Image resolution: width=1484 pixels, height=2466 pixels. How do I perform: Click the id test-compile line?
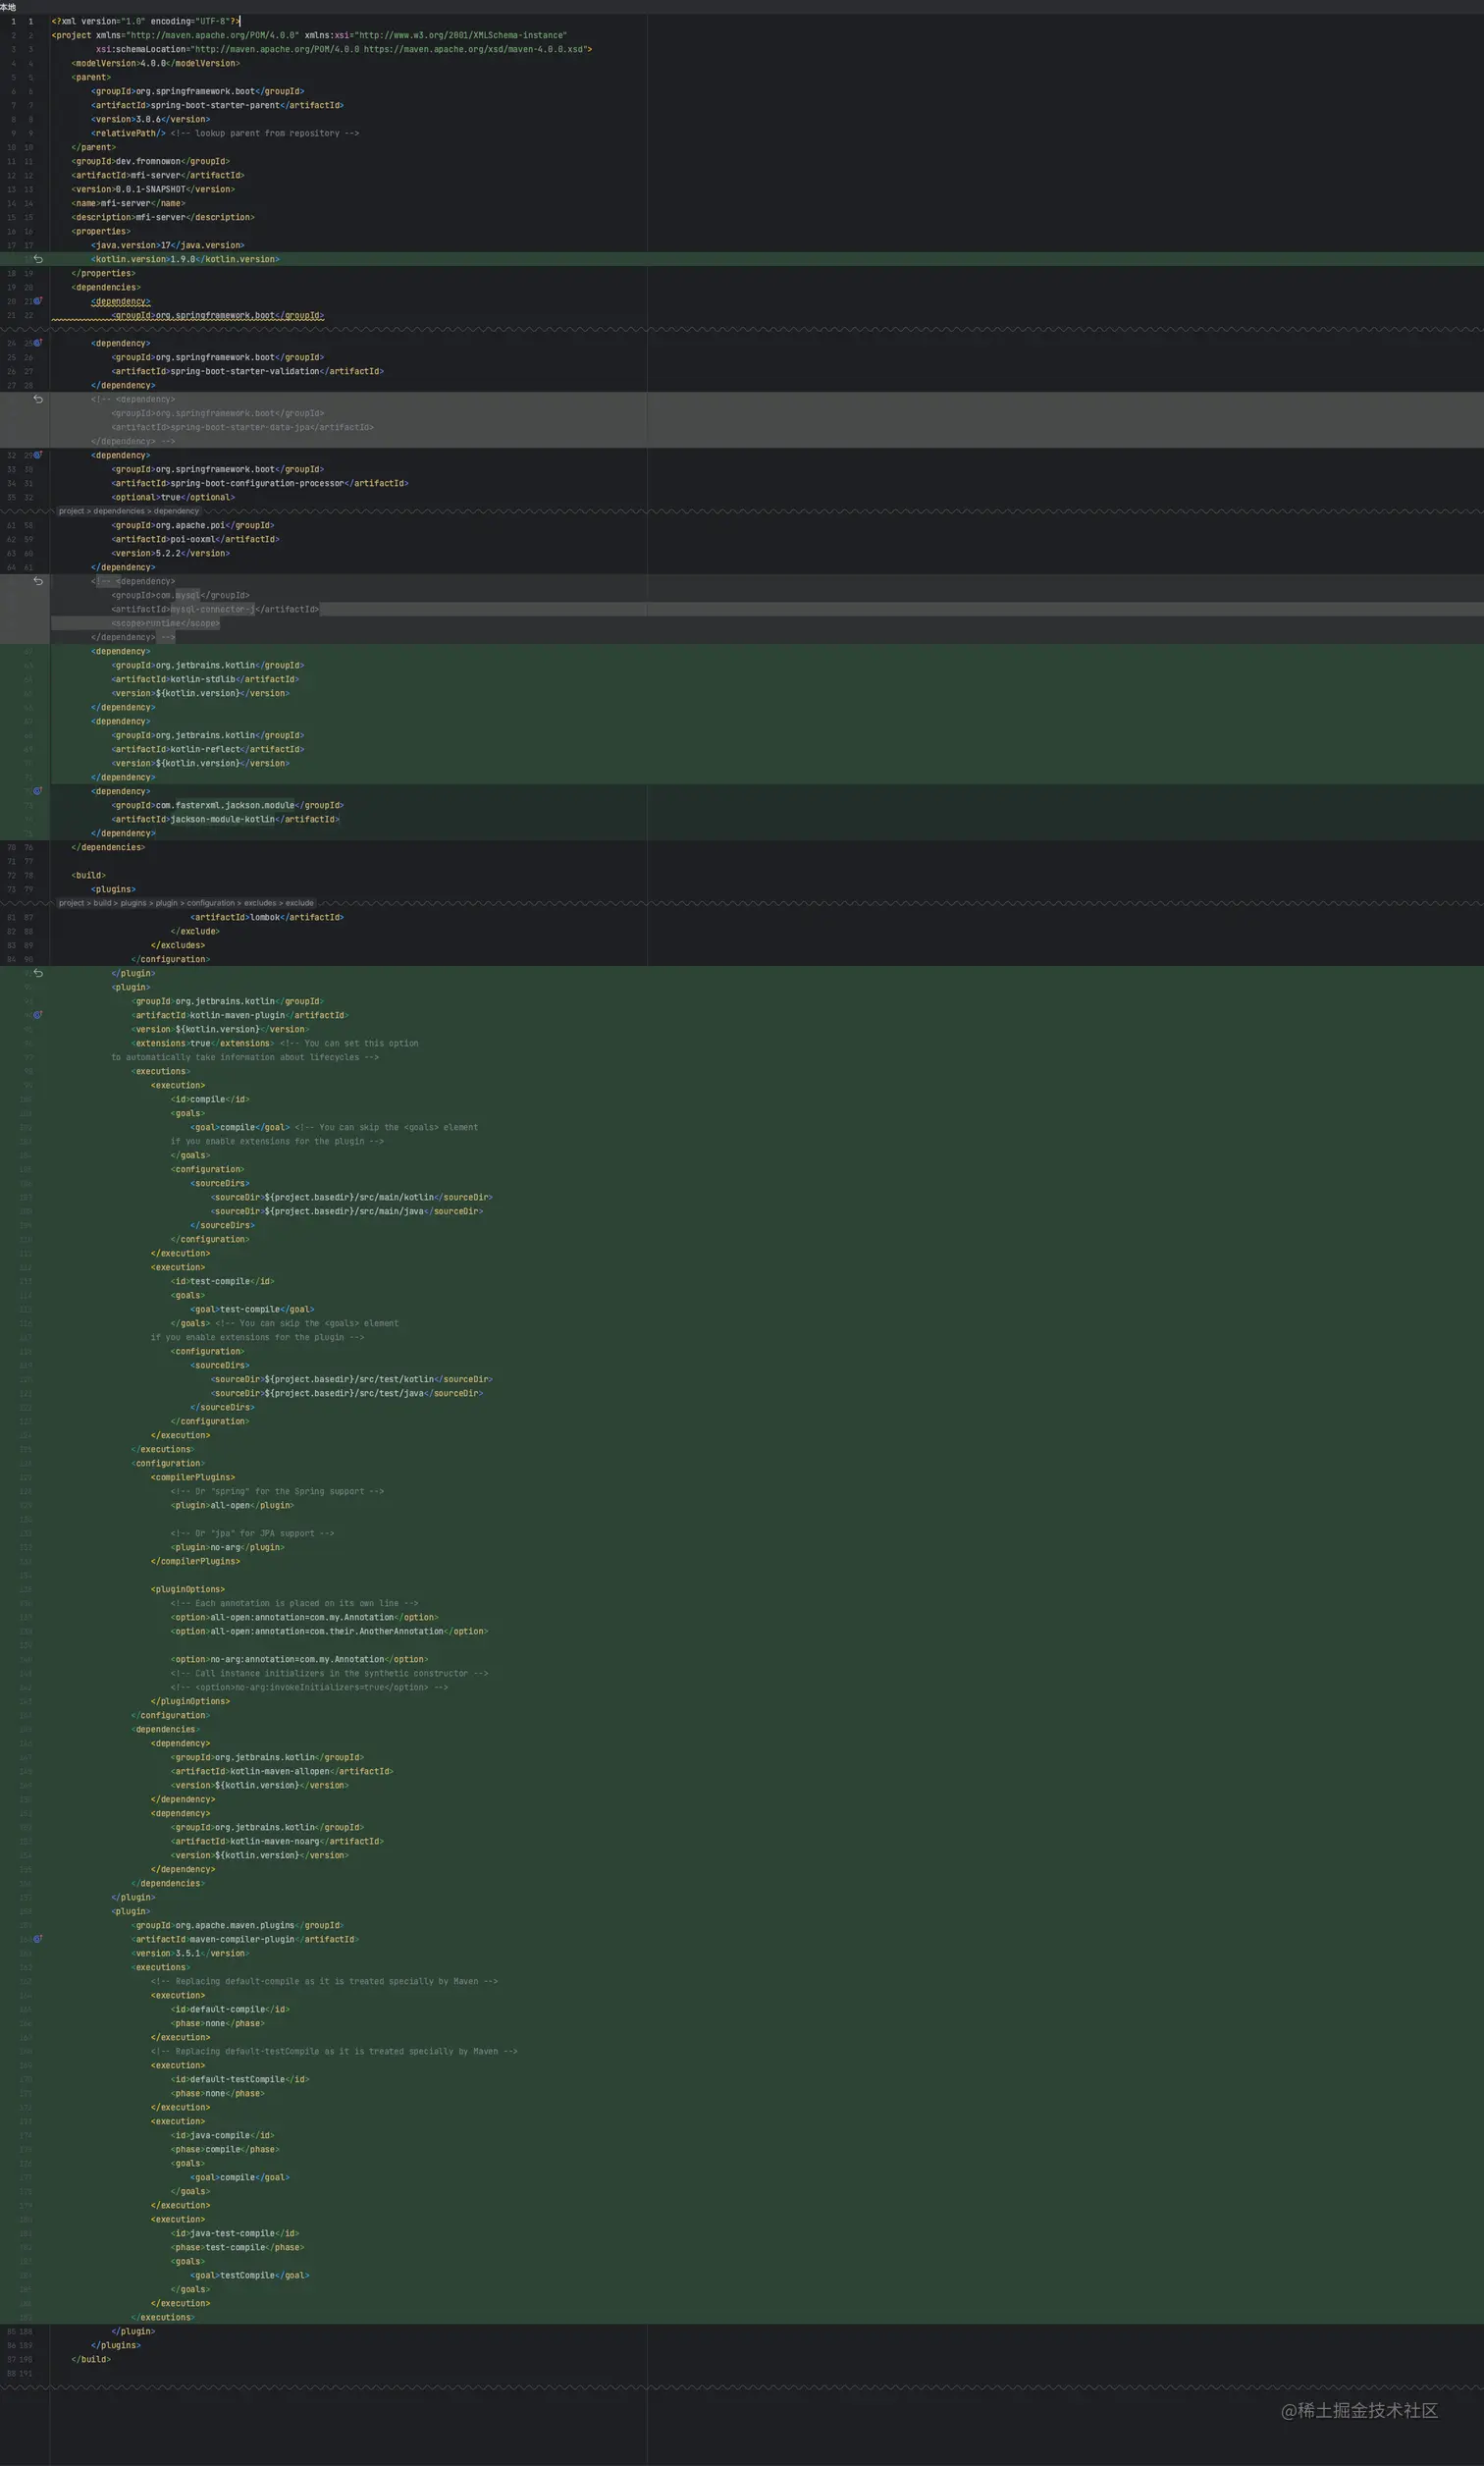[222, 1281]
